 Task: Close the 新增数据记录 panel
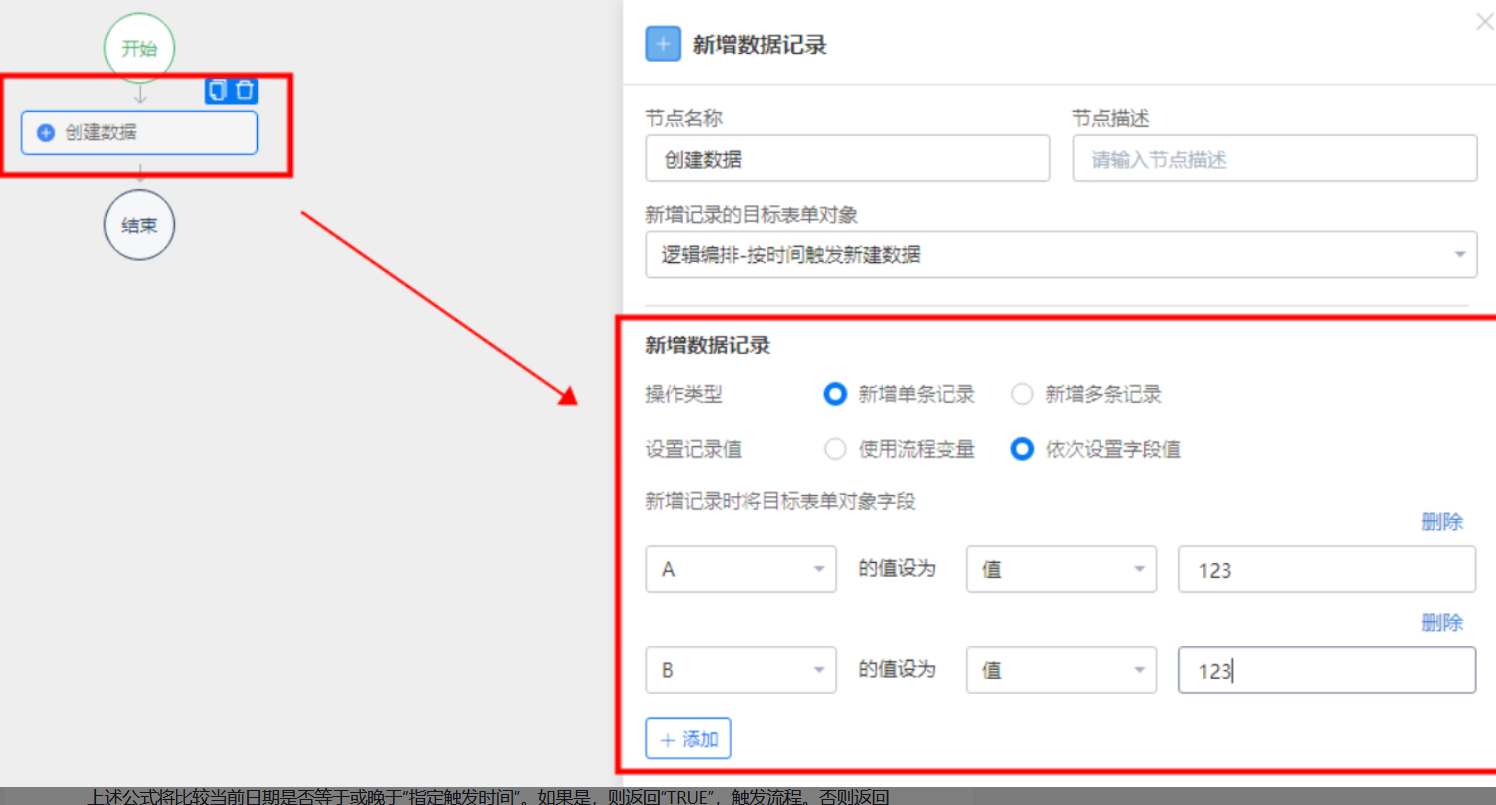coord(1484,22)
